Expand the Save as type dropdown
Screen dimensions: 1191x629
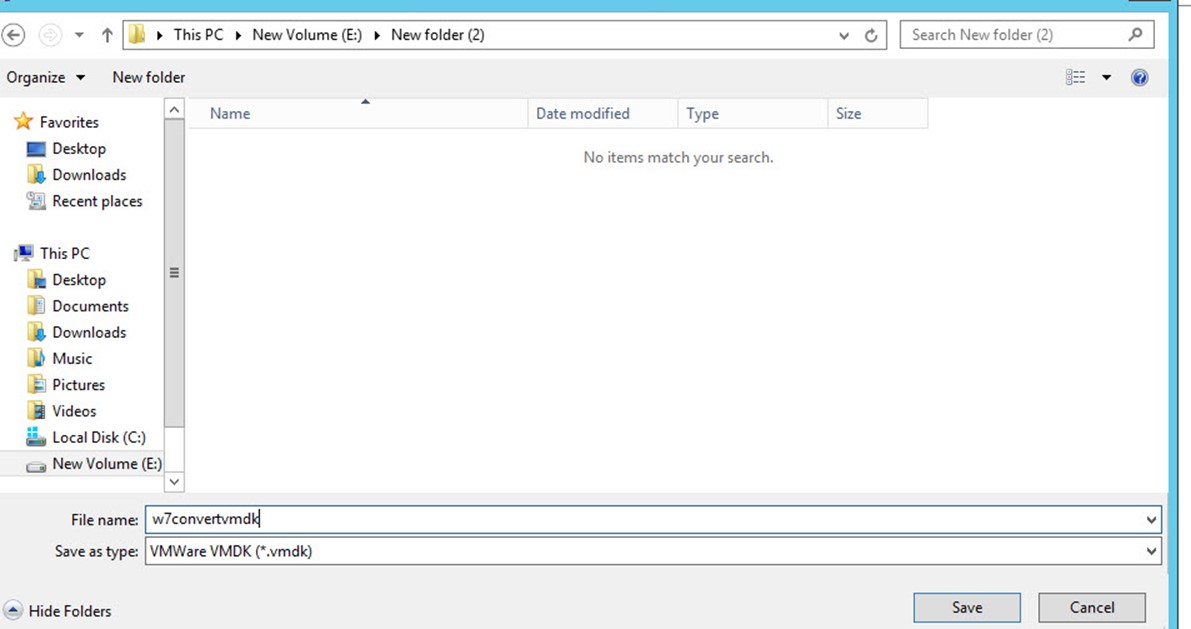[x=1152, y=551]
